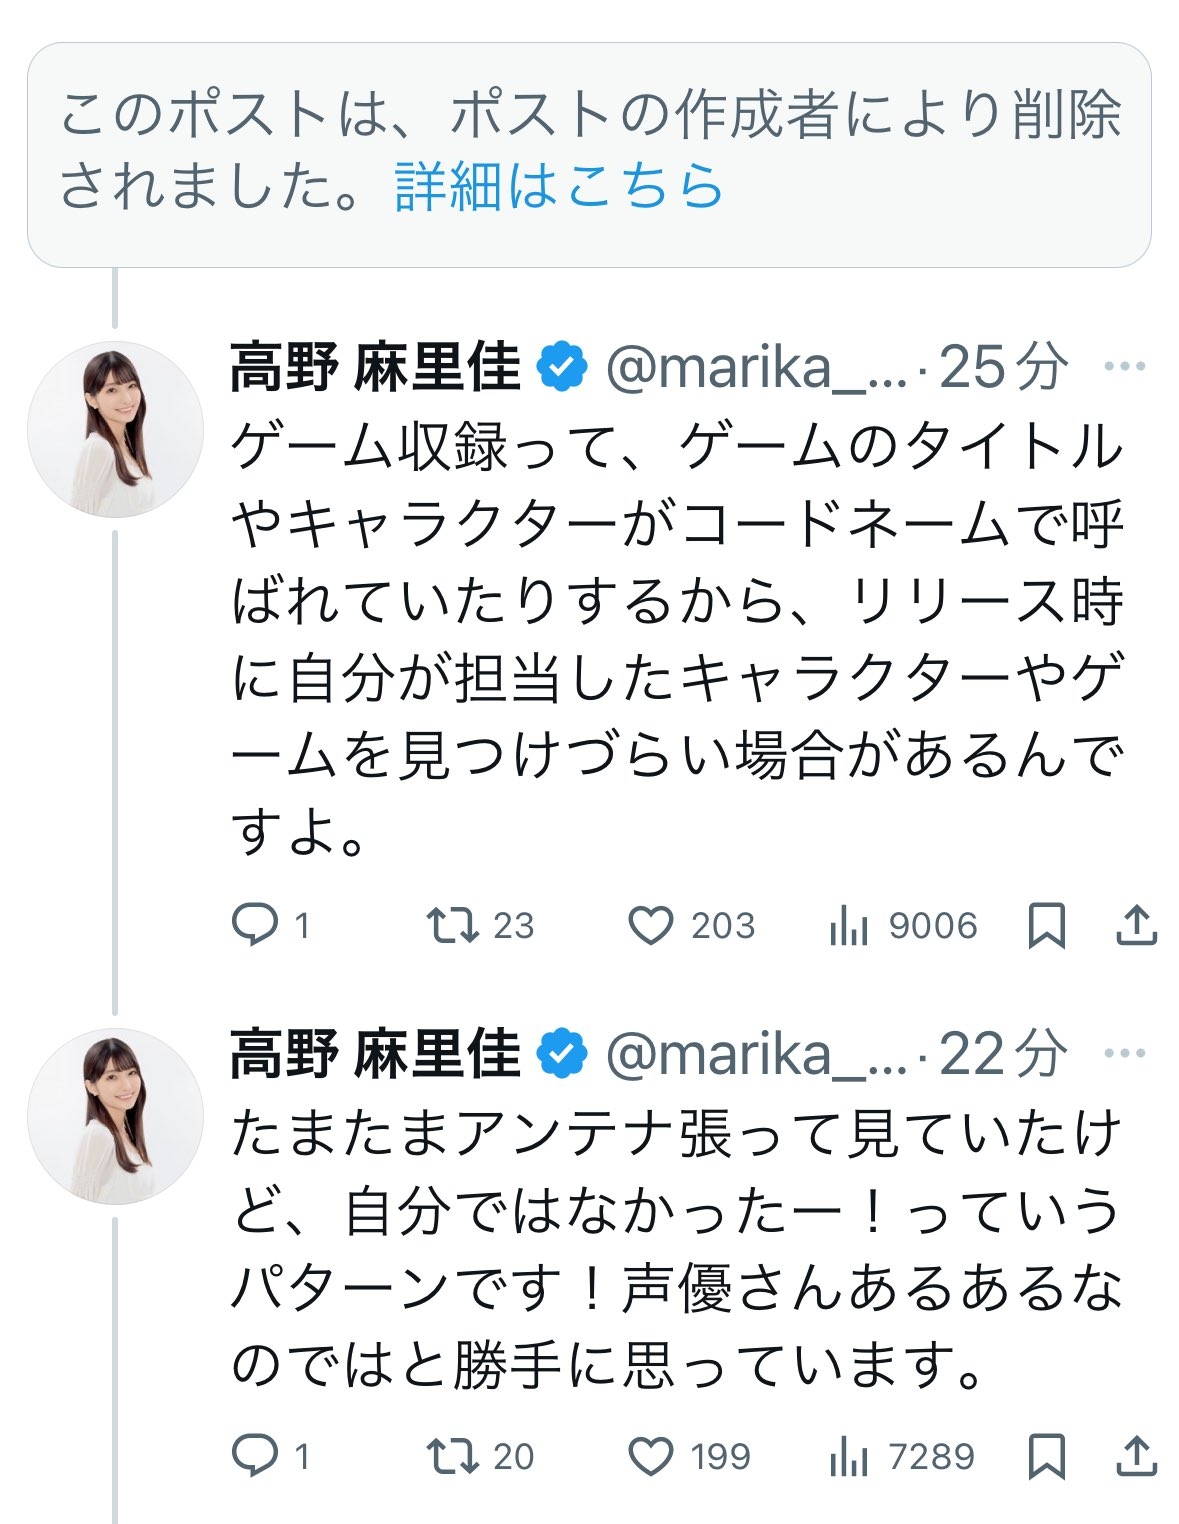Bookmark the second 高野 麻里佳 post

click(x=1046, y=1456)
